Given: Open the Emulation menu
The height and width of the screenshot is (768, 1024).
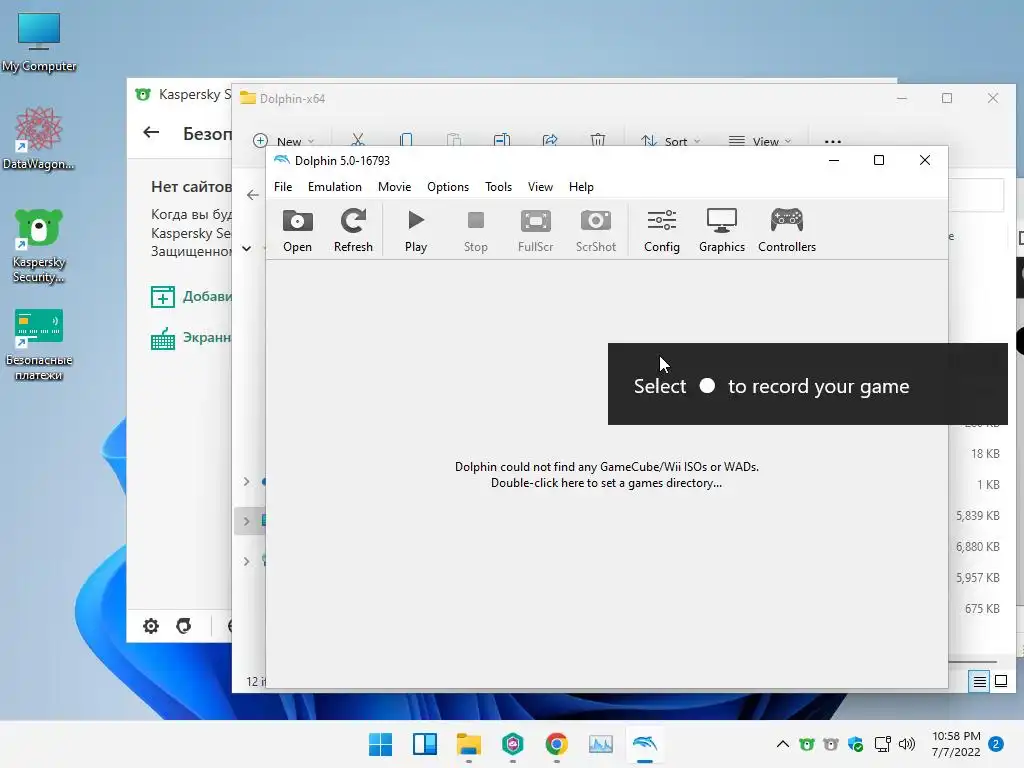Looking at the screenshot, I should point(334,187).
